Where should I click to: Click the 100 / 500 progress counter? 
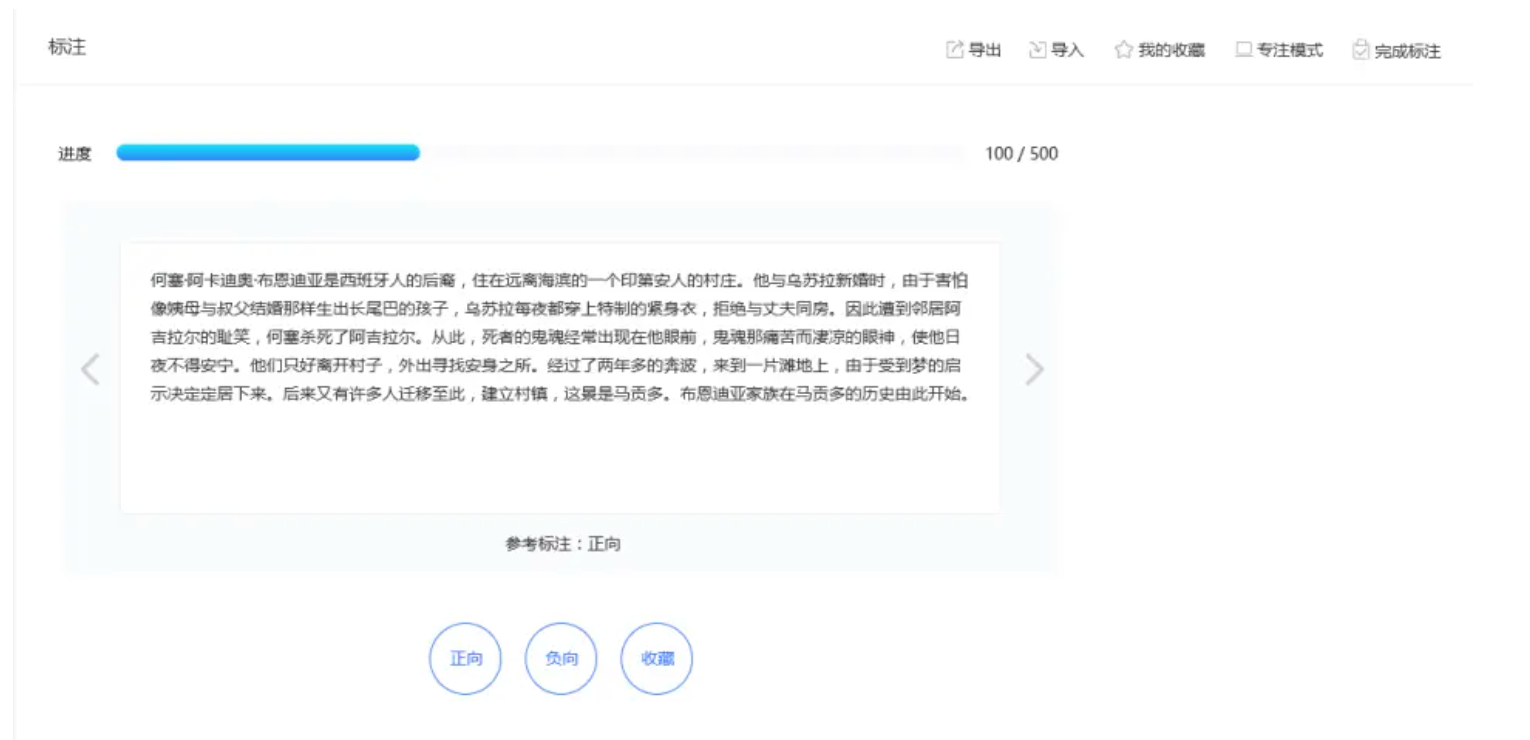[x=1021, y=154]
